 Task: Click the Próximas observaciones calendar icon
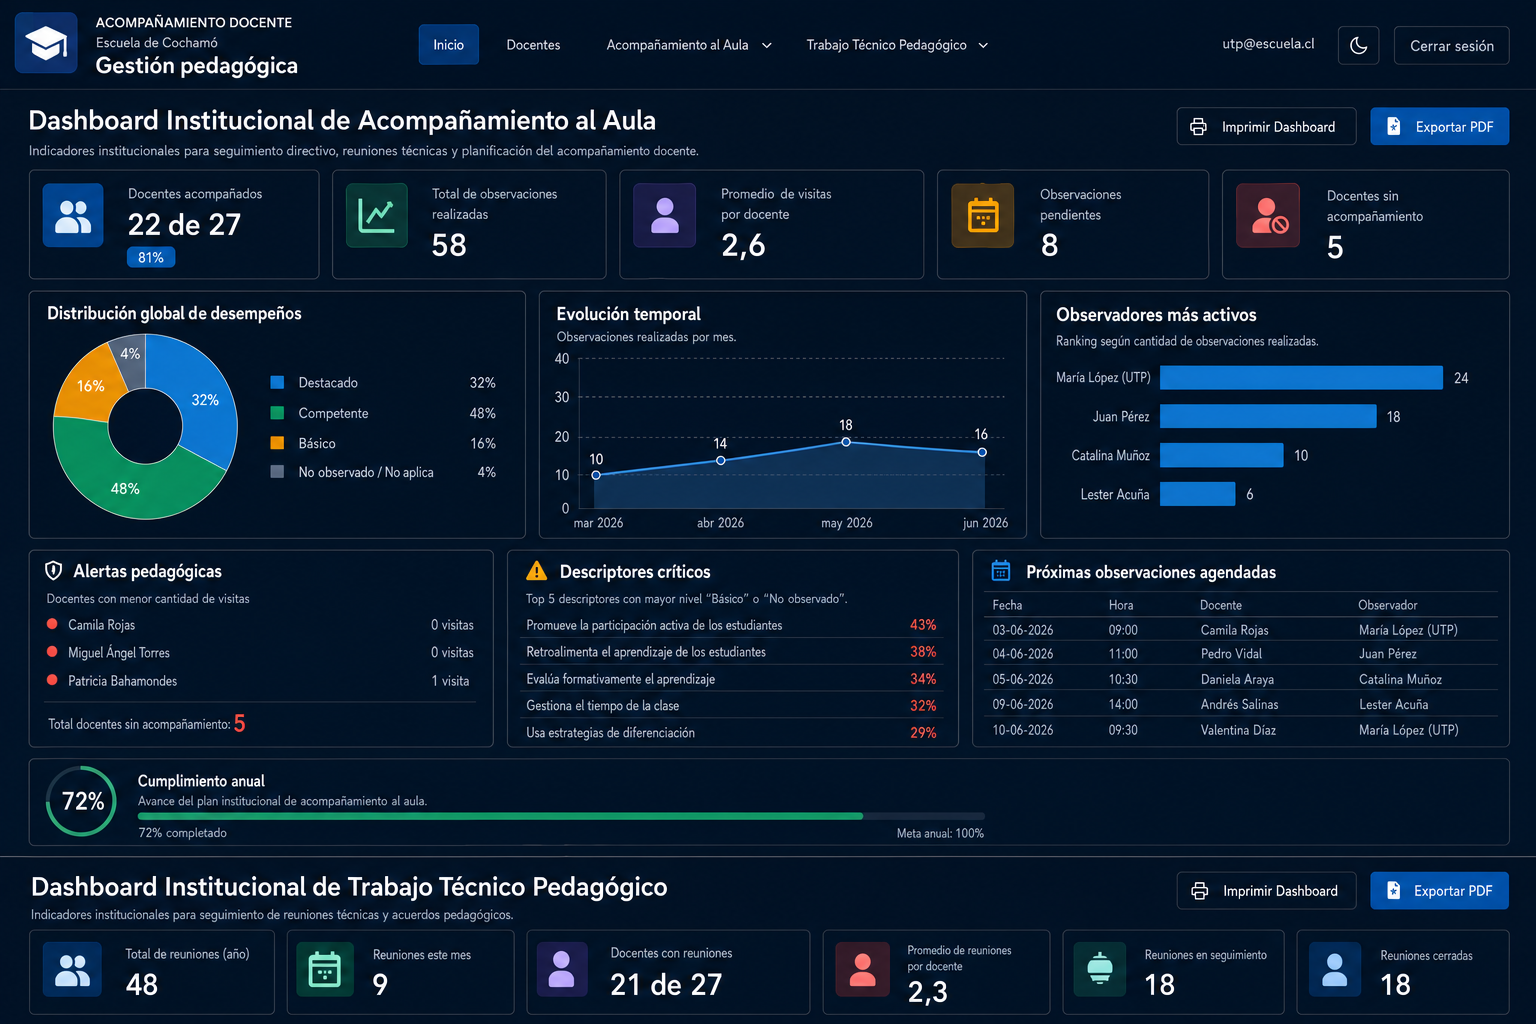(1001, 571)
